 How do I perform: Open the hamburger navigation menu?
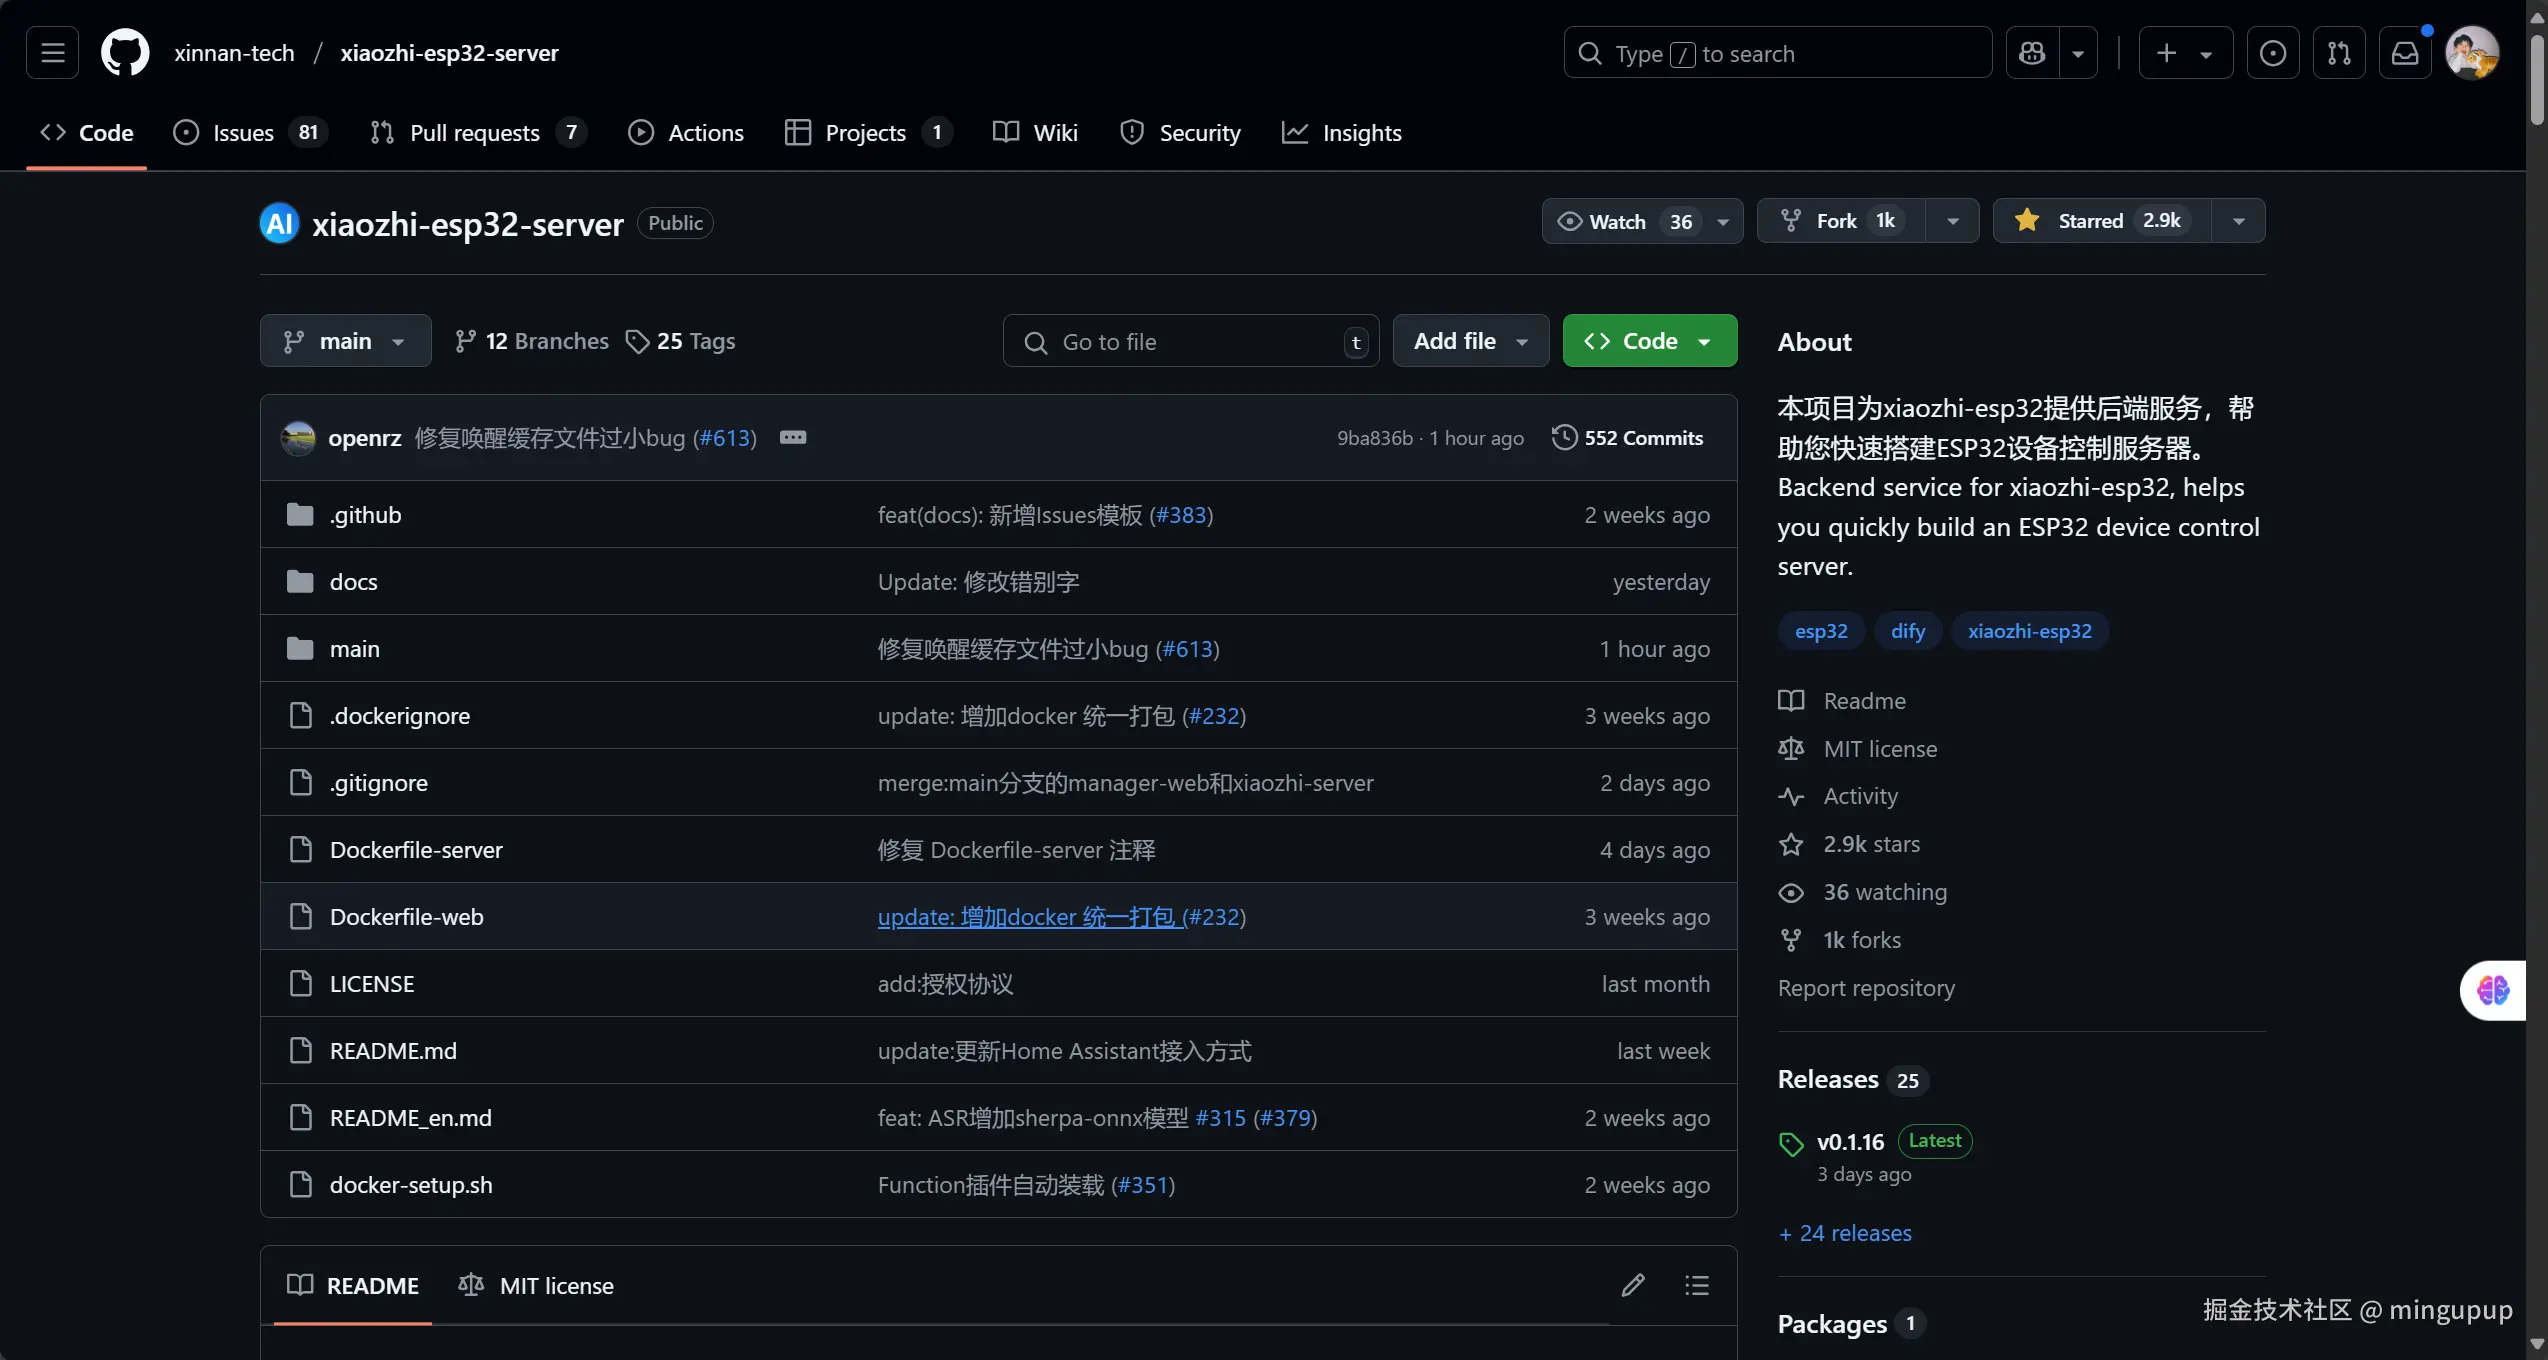(52, 52)
